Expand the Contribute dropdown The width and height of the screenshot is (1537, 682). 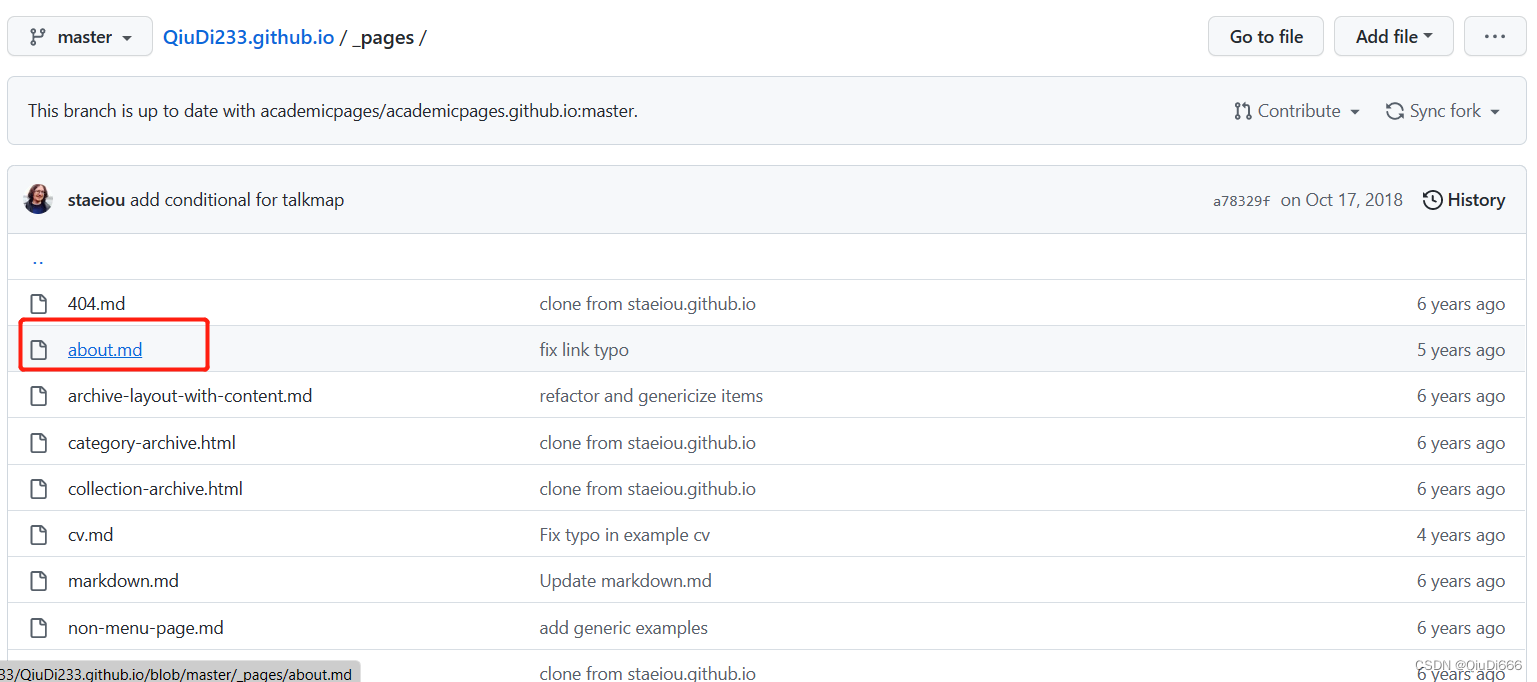click(x=1297, y=111)
